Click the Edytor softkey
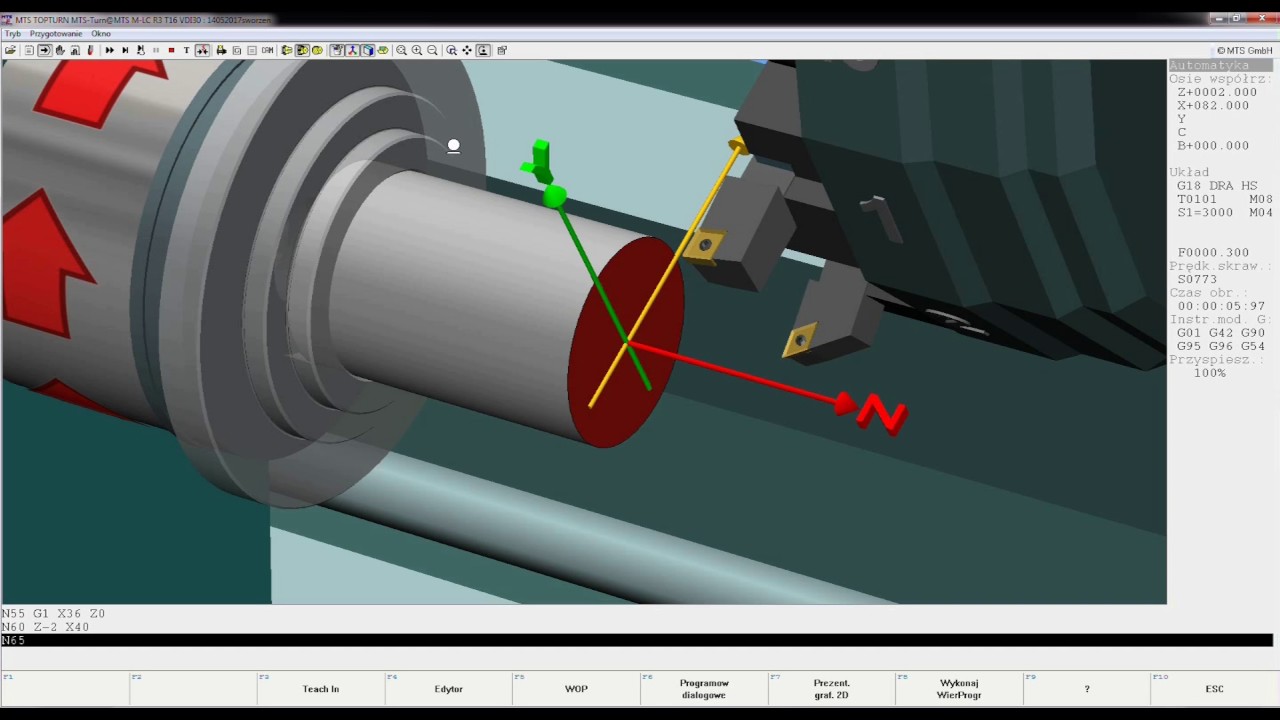The width and height of the screenshot is (1280, 720). click(449, 689)
